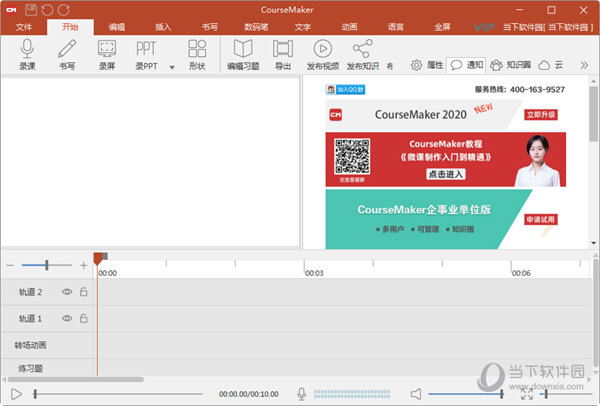This screenshot has width=600, height=406.
Task: Click 申请试用 trial request button
Action: tap(540, 219)
